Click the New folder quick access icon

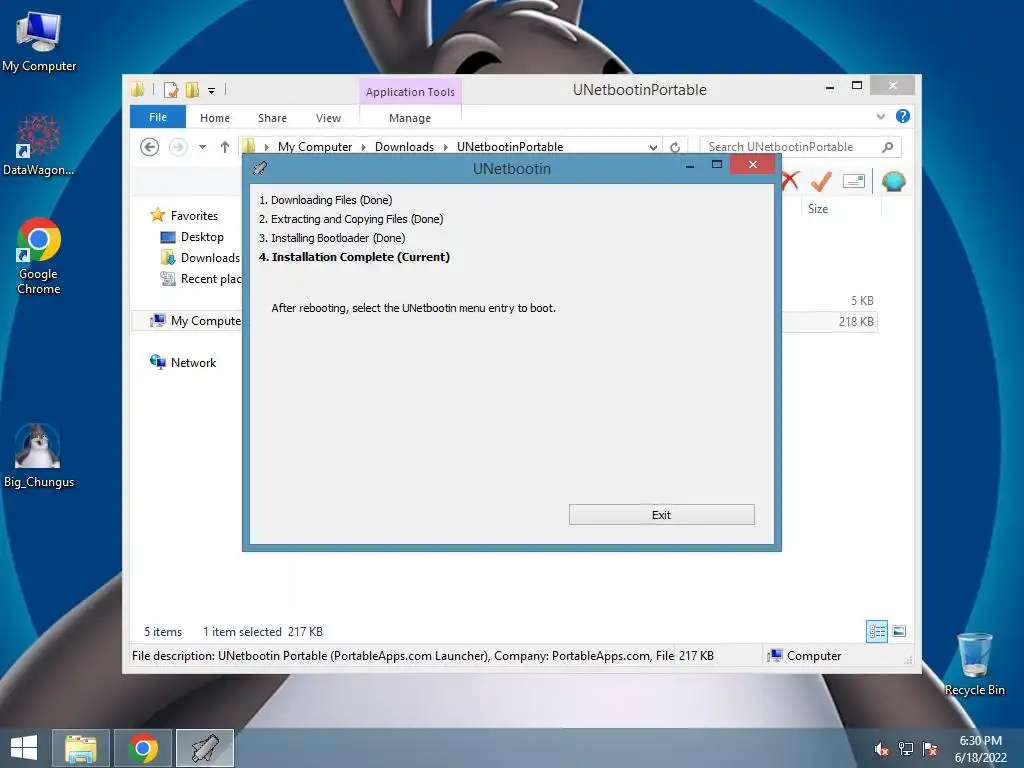click(x=192, y=90)
